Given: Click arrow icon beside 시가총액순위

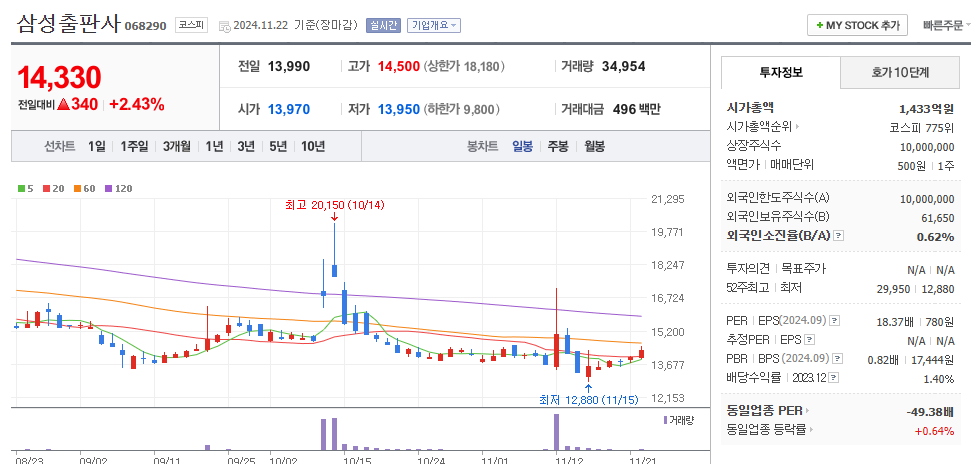Looking at the screenshot, I should pos(798,127).
